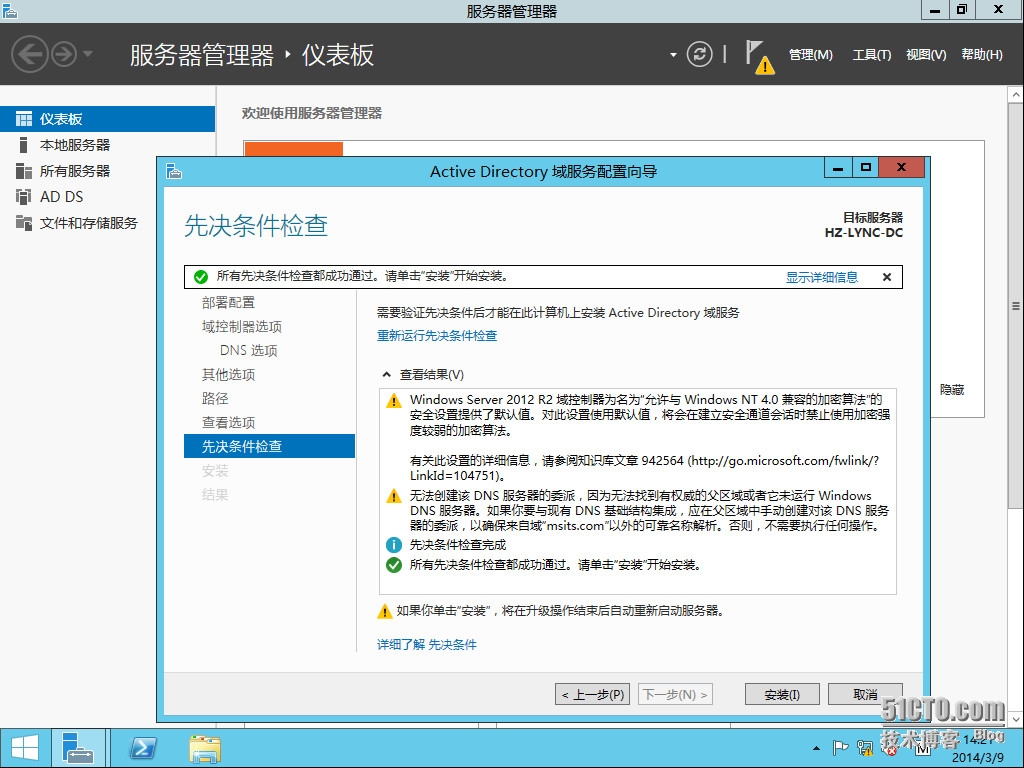The width and height of the screenshot is (1024, 768).
Task: Click the green checkmark icon in the banner
Action: point(200,277)
